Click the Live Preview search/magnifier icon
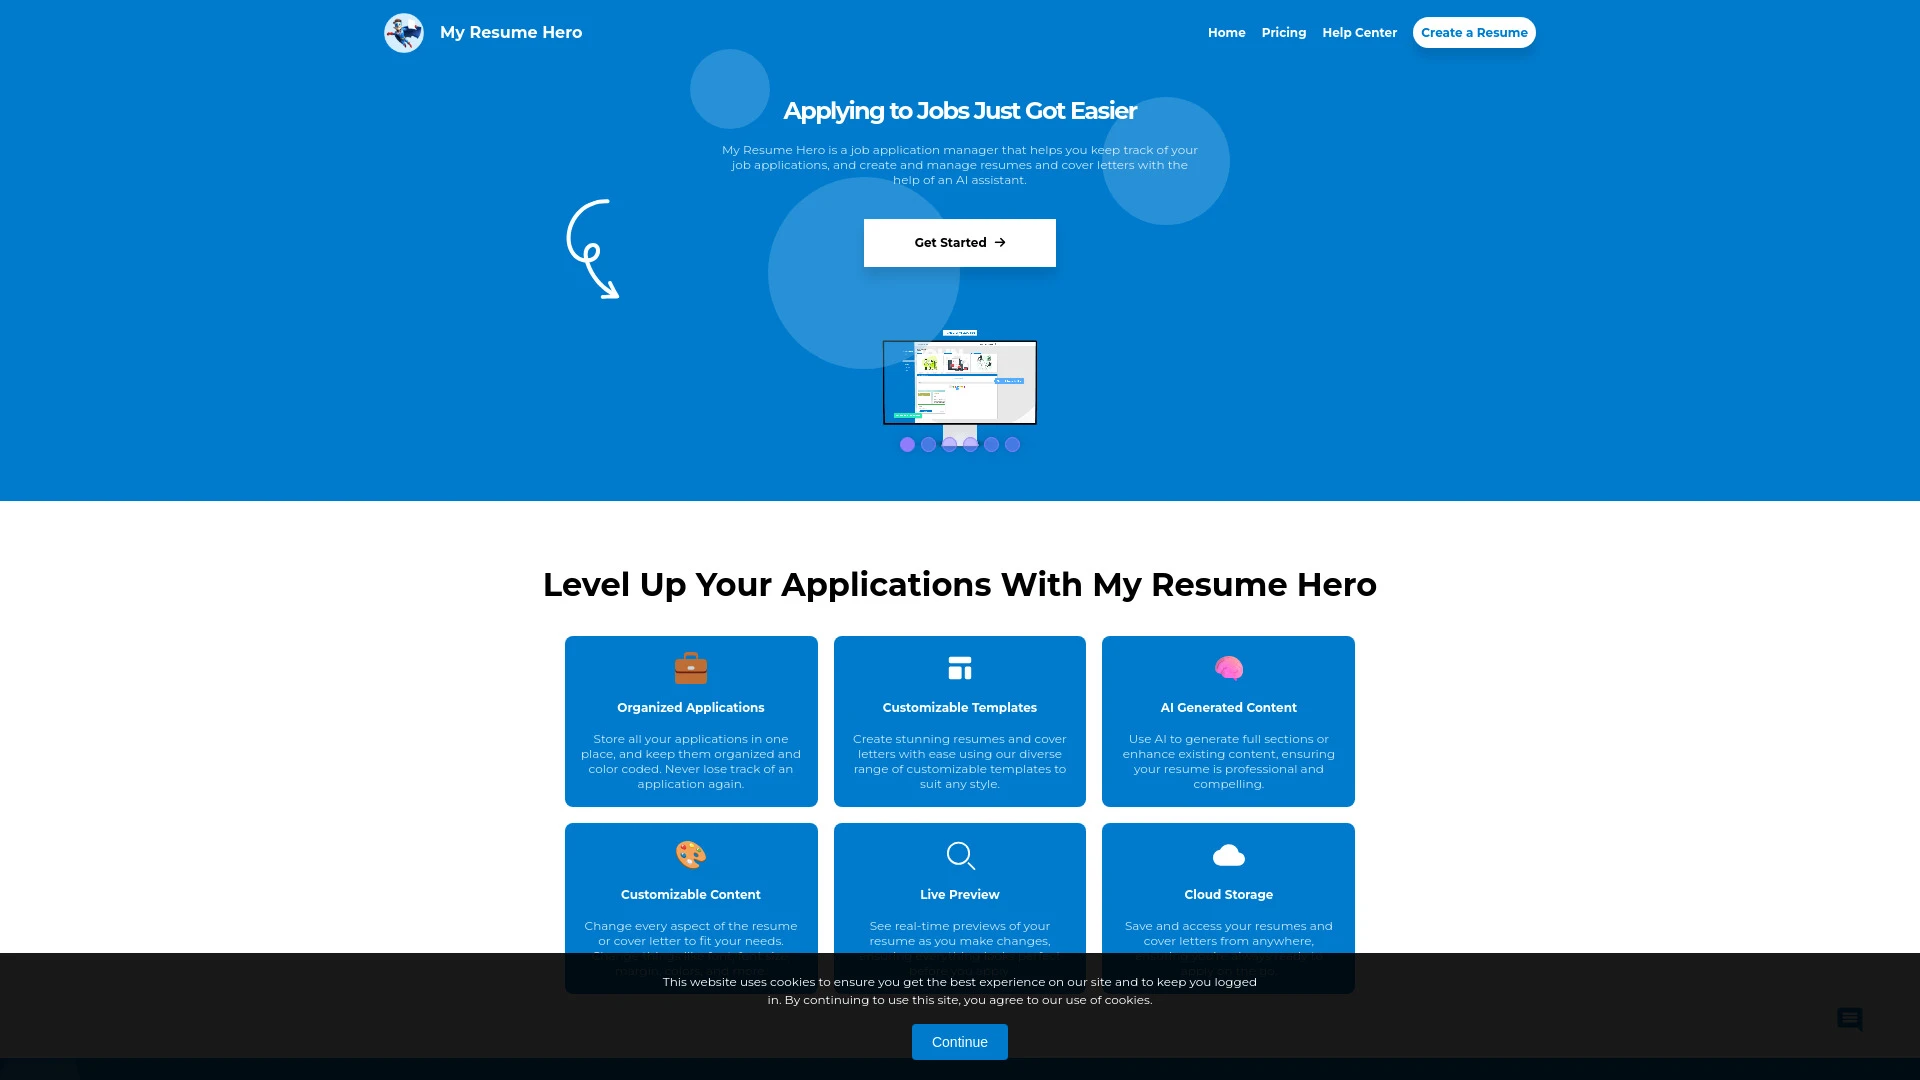1920x1080 pixels. [959, 855]
